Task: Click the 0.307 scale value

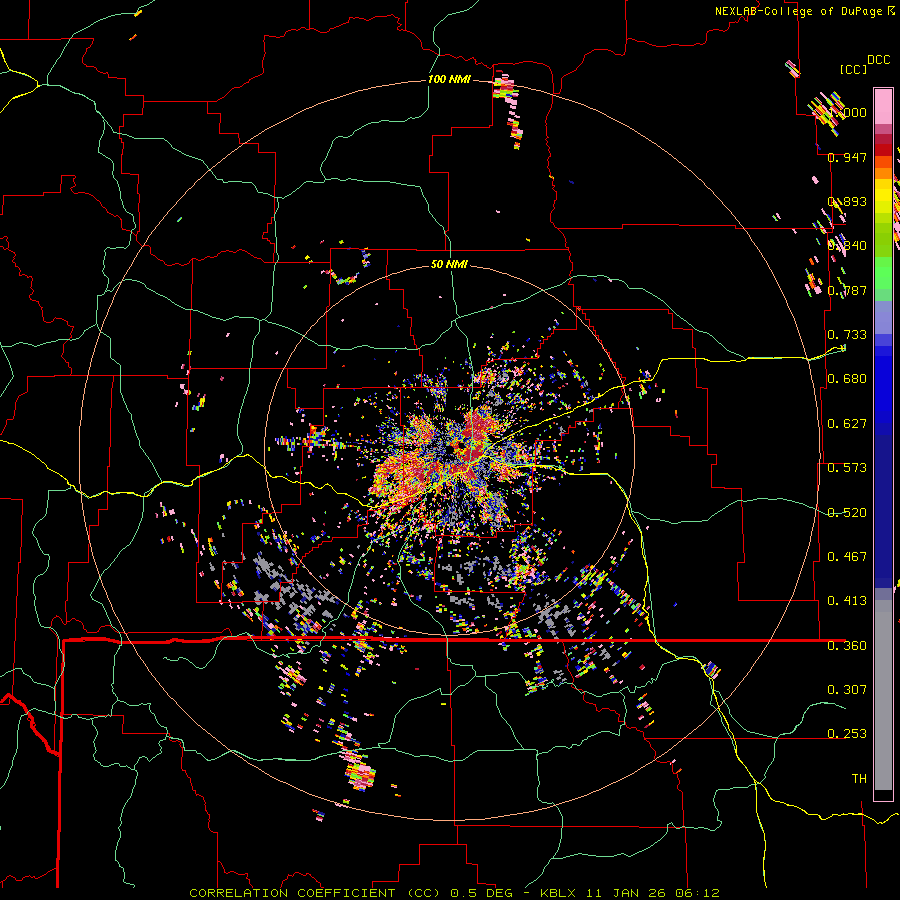Action: 847,689
